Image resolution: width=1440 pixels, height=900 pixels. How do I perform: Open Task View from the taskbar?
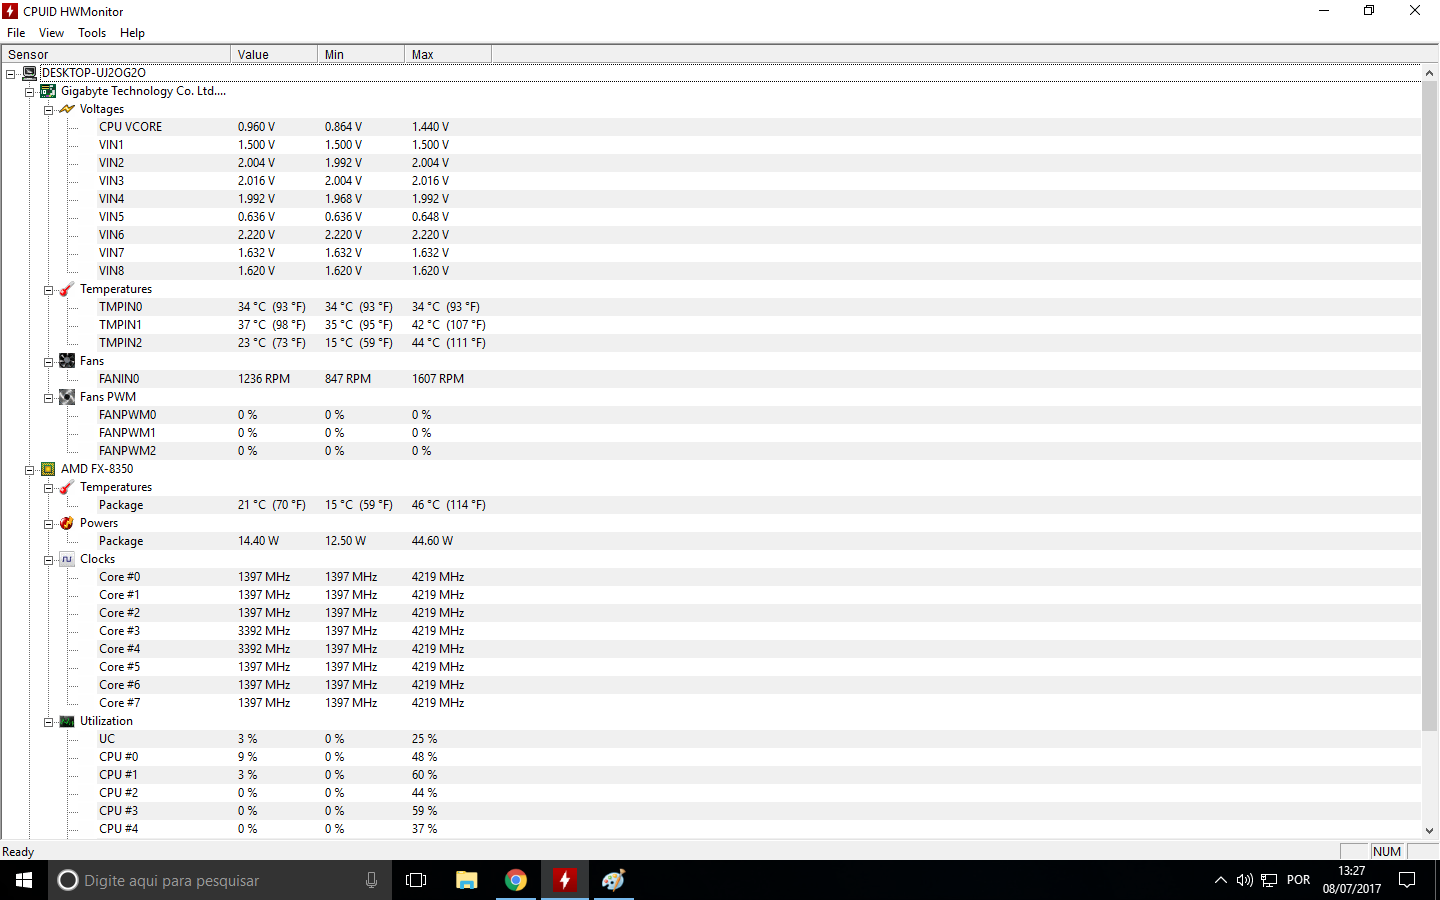pyautogui.click(x=416, y=880)
